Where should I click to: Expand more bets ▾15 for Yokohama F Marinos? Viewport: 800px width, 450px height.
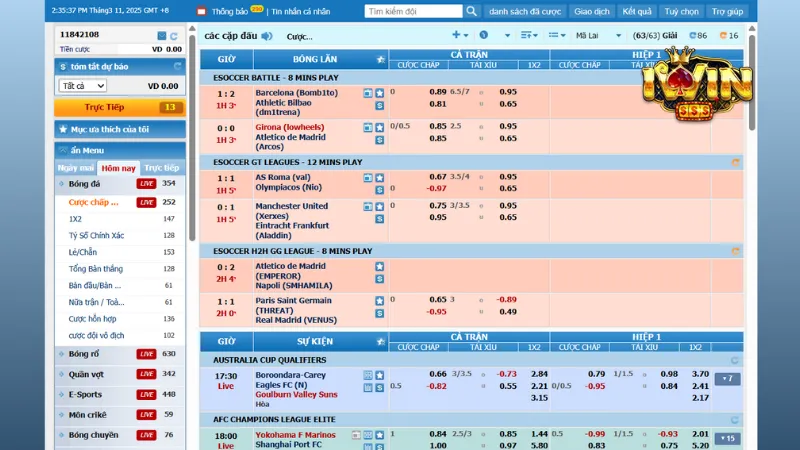(728, 438)
